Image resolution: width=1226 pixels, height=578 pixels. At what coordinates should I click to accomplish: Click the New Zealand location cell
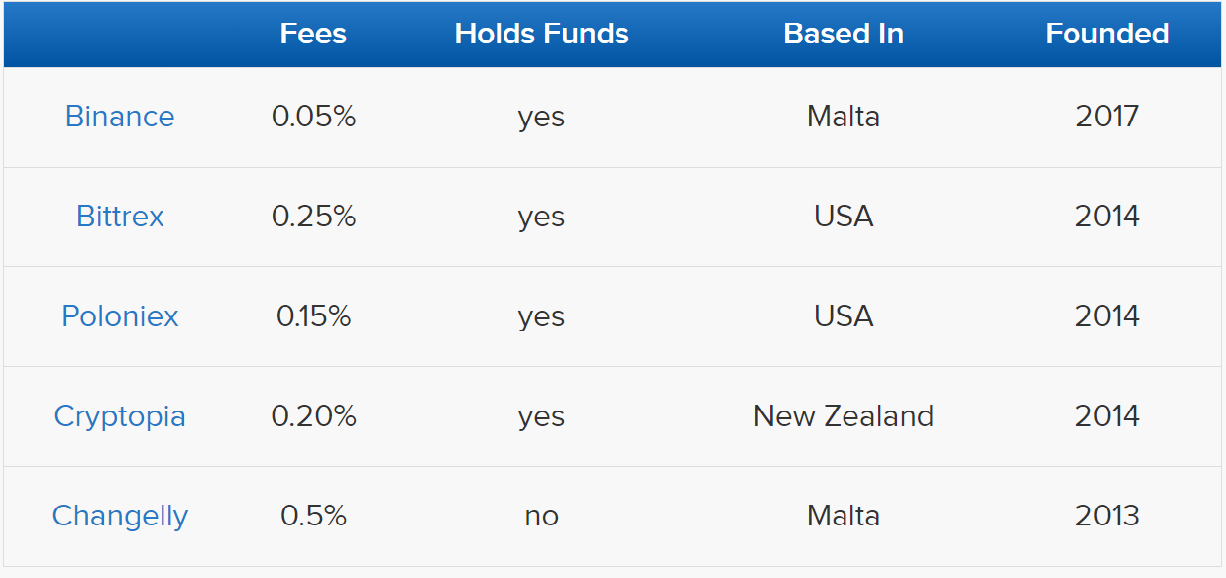(x=843, y=417)
